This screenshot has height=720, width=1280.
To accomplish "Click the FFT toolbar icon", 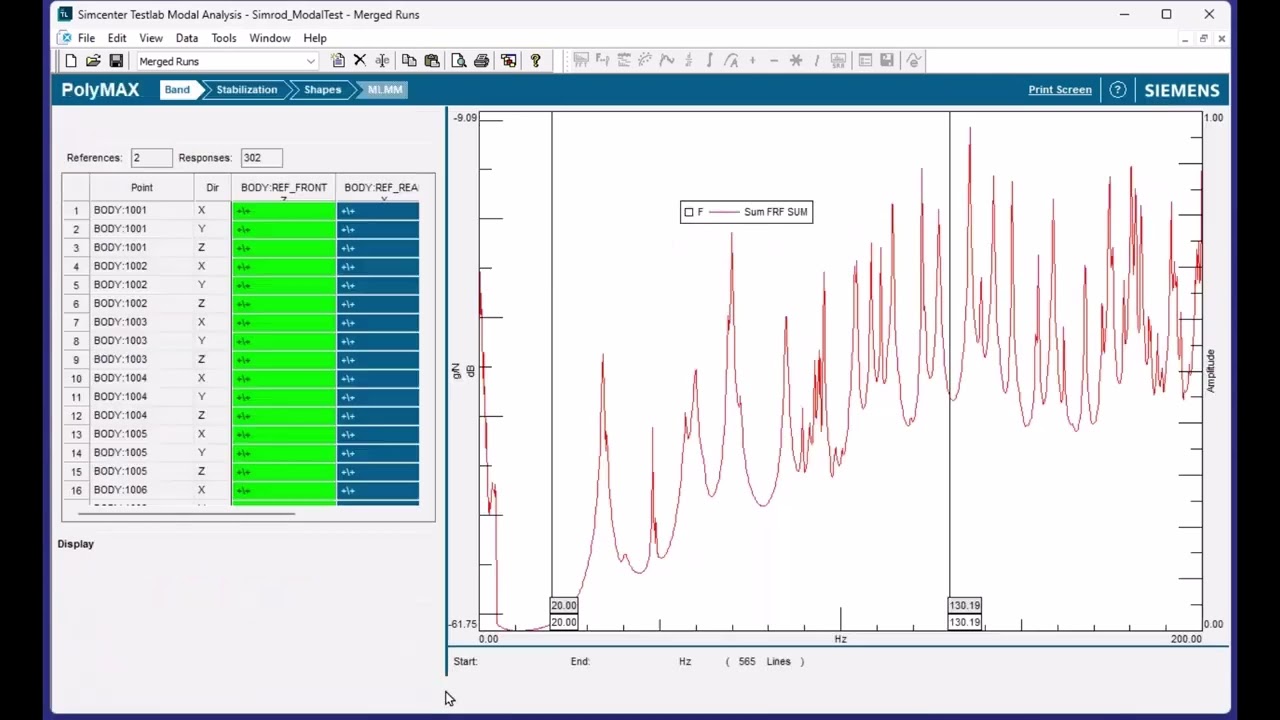I will pos(580,61).
